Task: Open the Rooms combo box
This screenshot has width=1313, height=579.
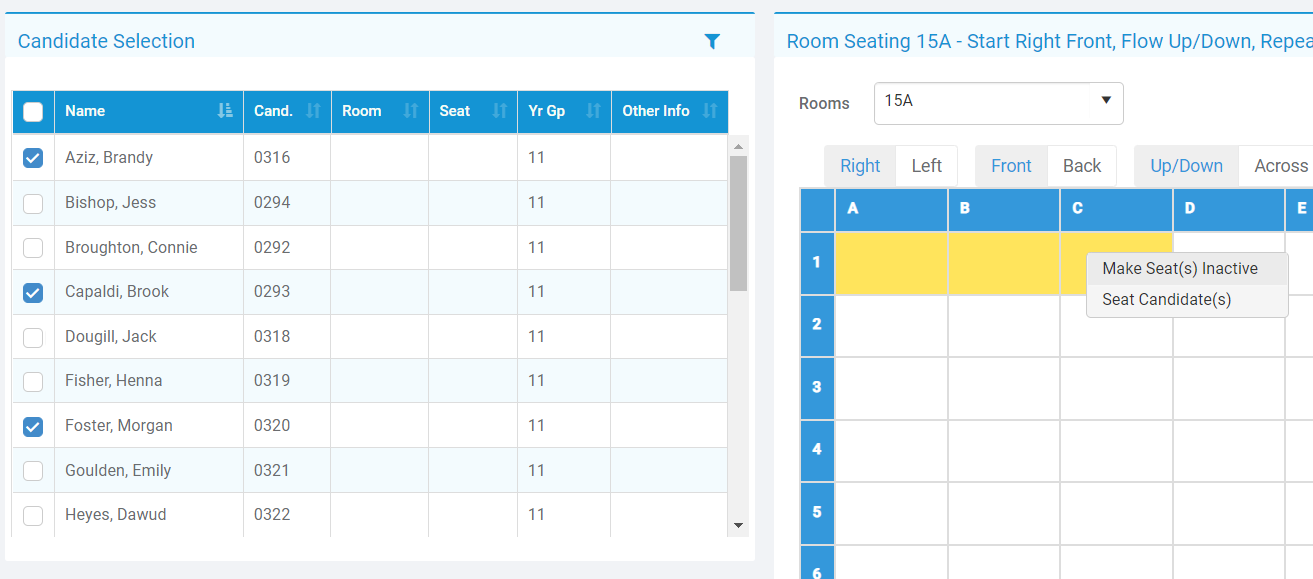Action: pos(998,103)
